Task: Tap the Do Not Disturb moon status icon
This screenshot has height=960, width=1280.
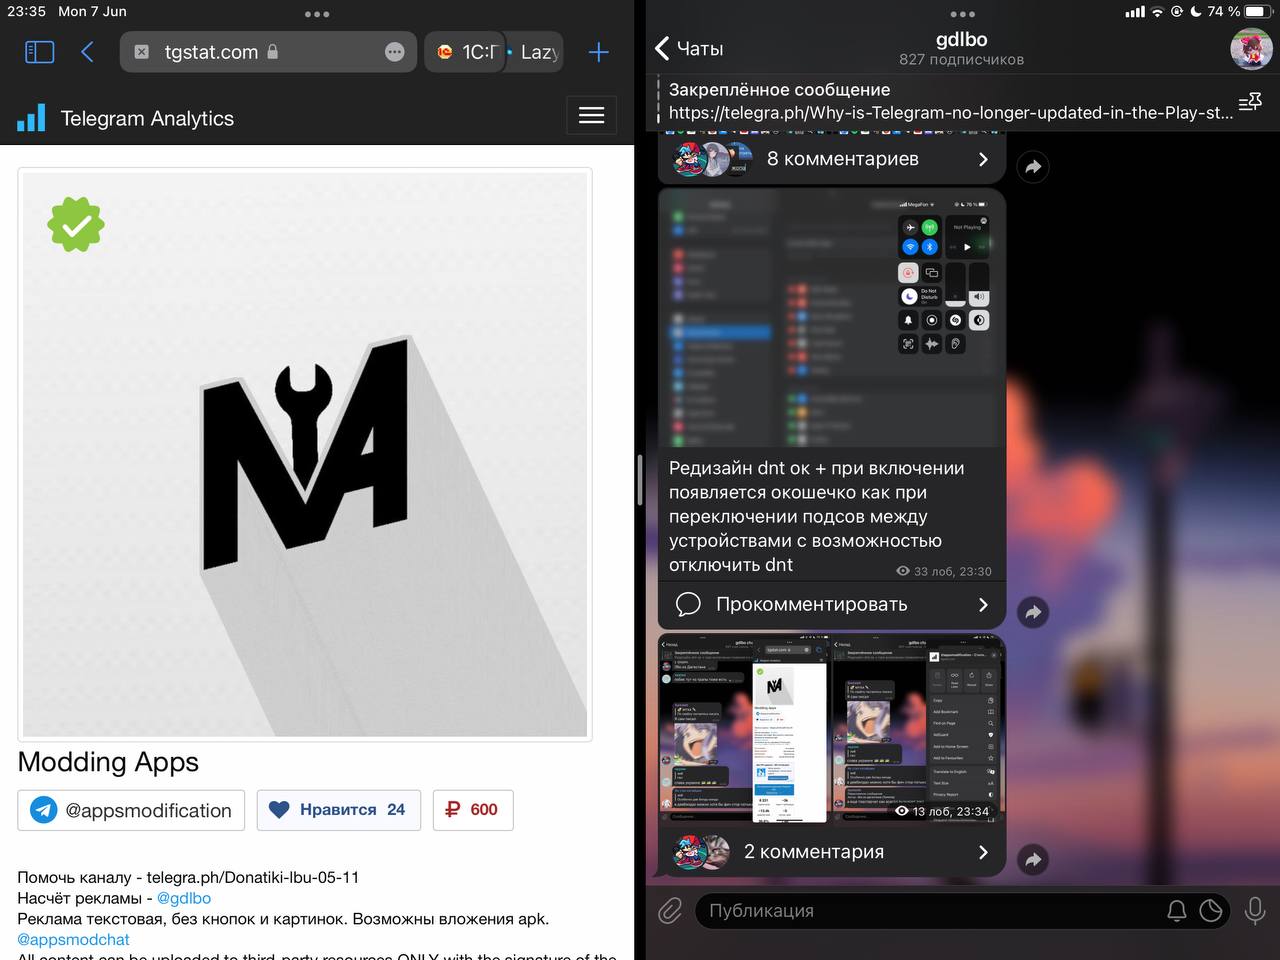Action: [1196, 12]
